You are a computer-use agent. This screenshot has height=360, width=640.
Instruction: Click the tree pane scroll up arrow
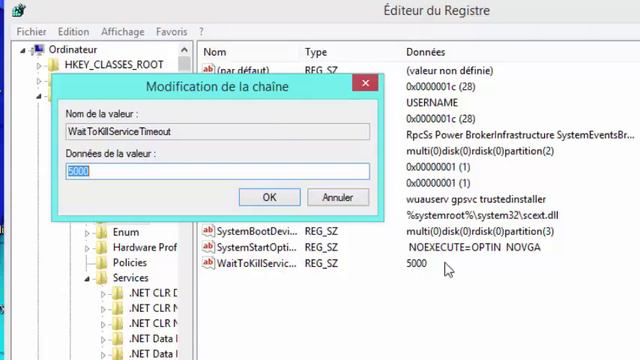184,50
